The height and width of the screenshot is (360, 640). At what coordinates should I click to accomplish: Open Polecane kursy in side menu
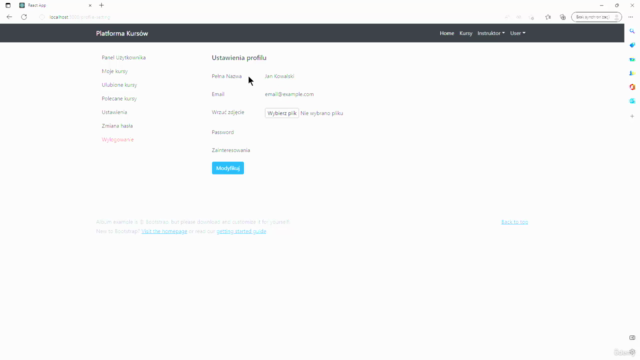tap(119, 98)
